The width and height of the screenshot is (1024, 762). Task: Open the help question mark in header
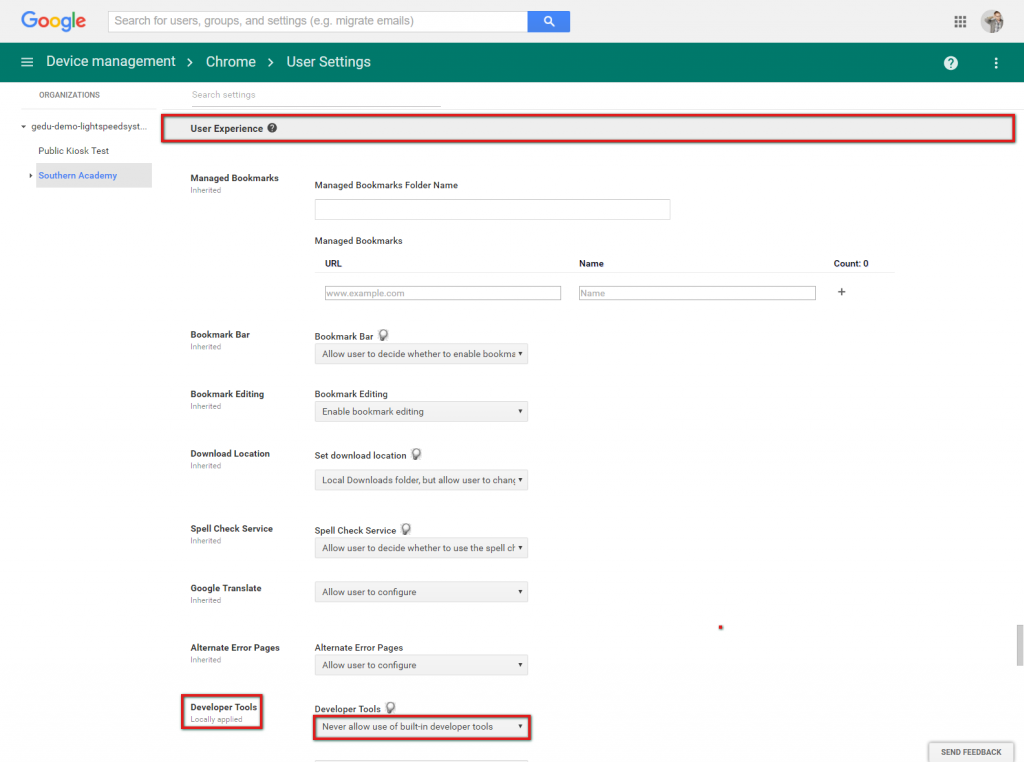[x=951, y=63]
